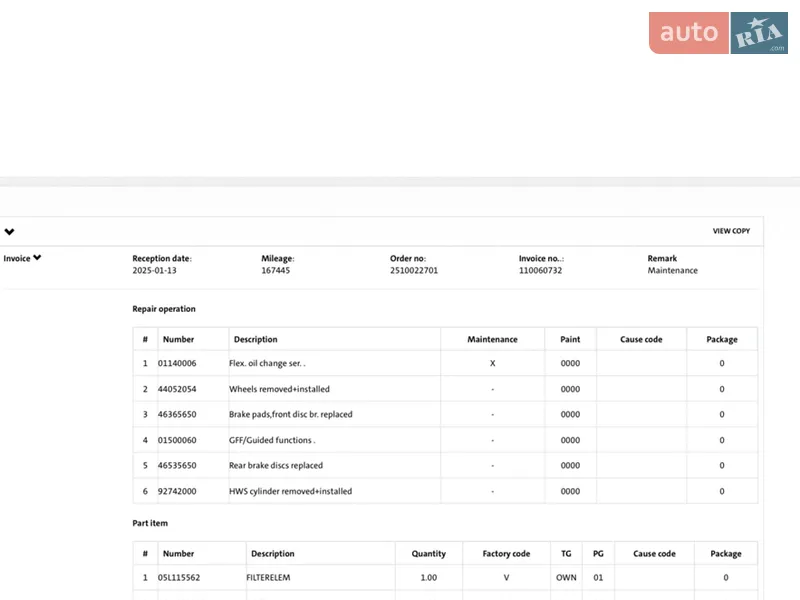Screen dimensions: 800x600
Task: Click Number column header in Repair operation table
Action: pyautogui.click(x=178, y=339)
